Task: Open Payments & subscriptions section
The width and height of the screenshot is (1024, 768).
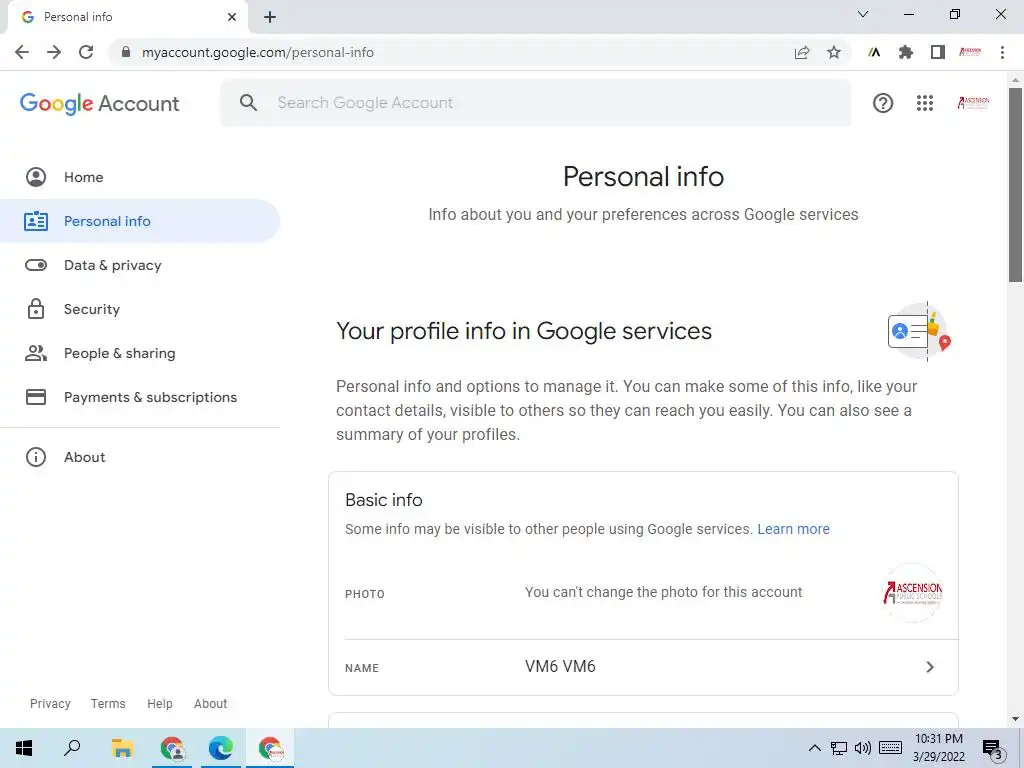Action: point(140,397)
